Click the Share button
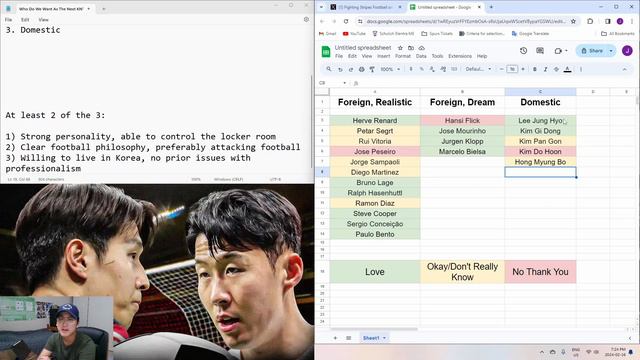 591,51
